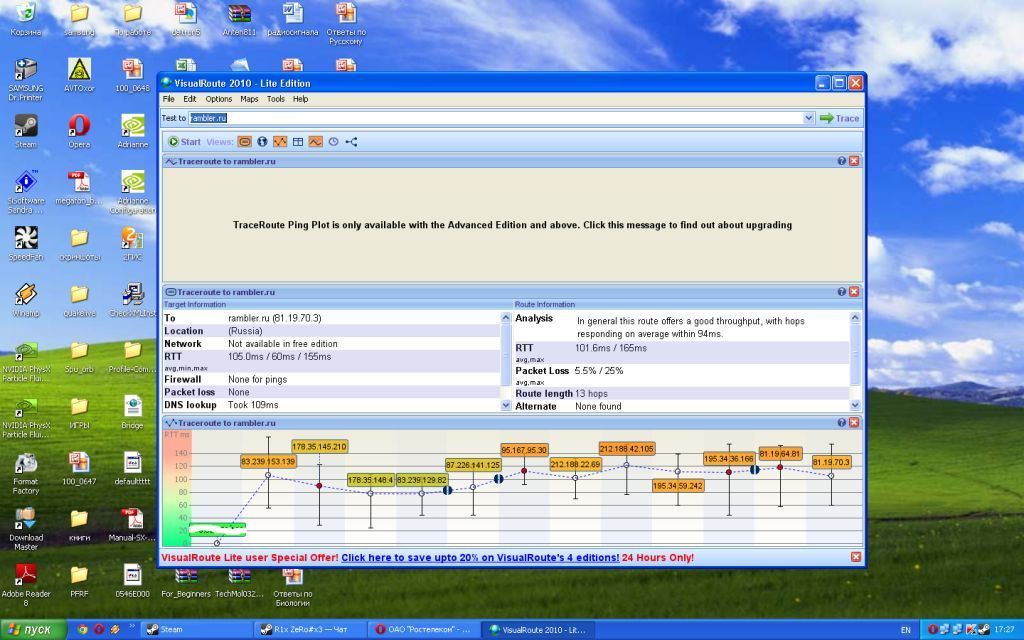Open the Maps menu
Screen dimensions: 1024x640
point(249,99)
